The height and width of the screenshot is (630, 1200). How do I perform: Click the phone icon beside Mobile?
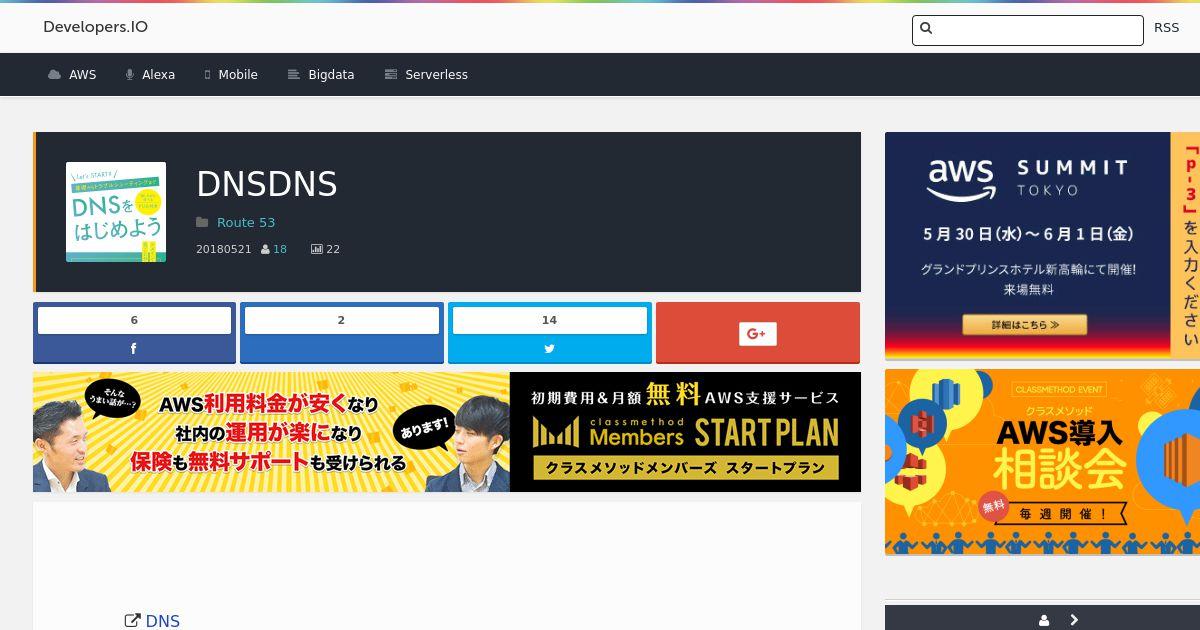208,75
